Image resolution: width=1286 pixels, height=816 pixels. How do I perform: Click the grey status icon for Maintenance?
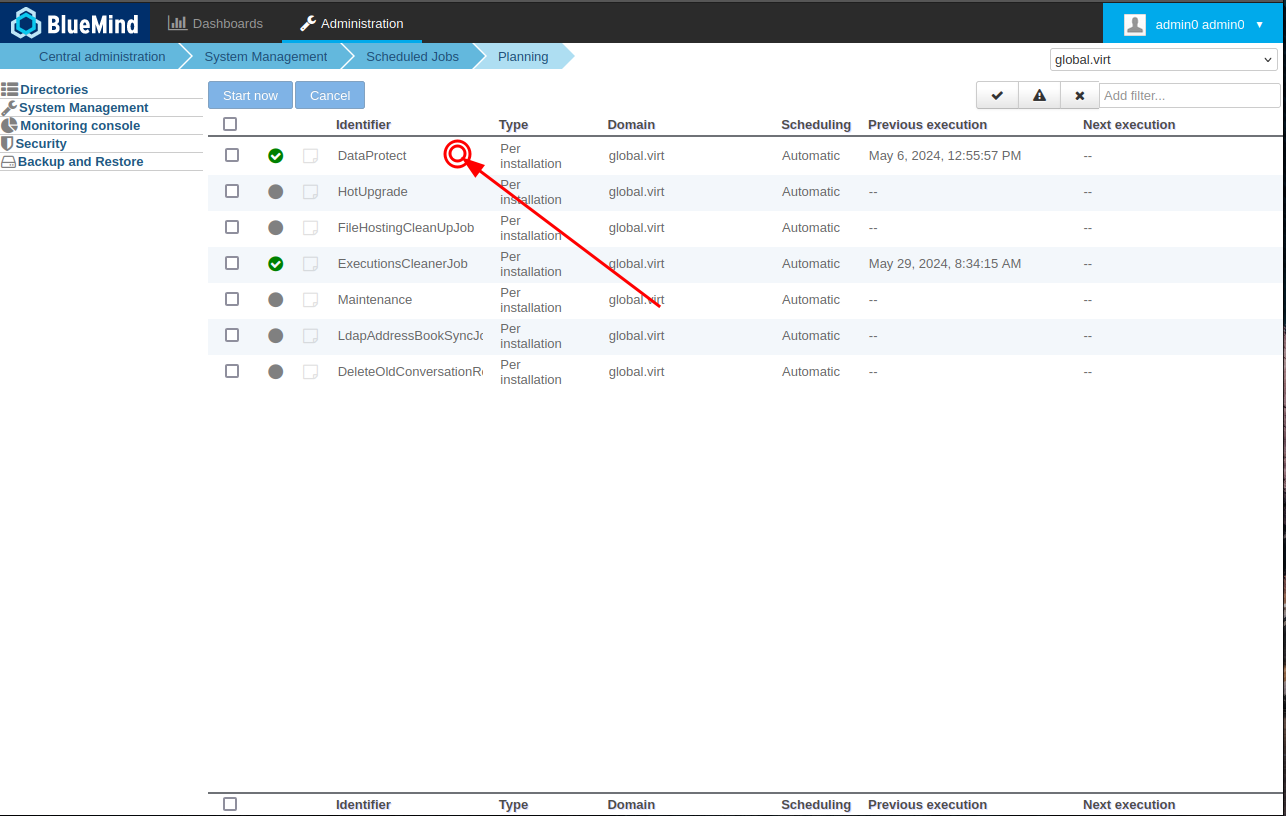click(x=276, y=300)
